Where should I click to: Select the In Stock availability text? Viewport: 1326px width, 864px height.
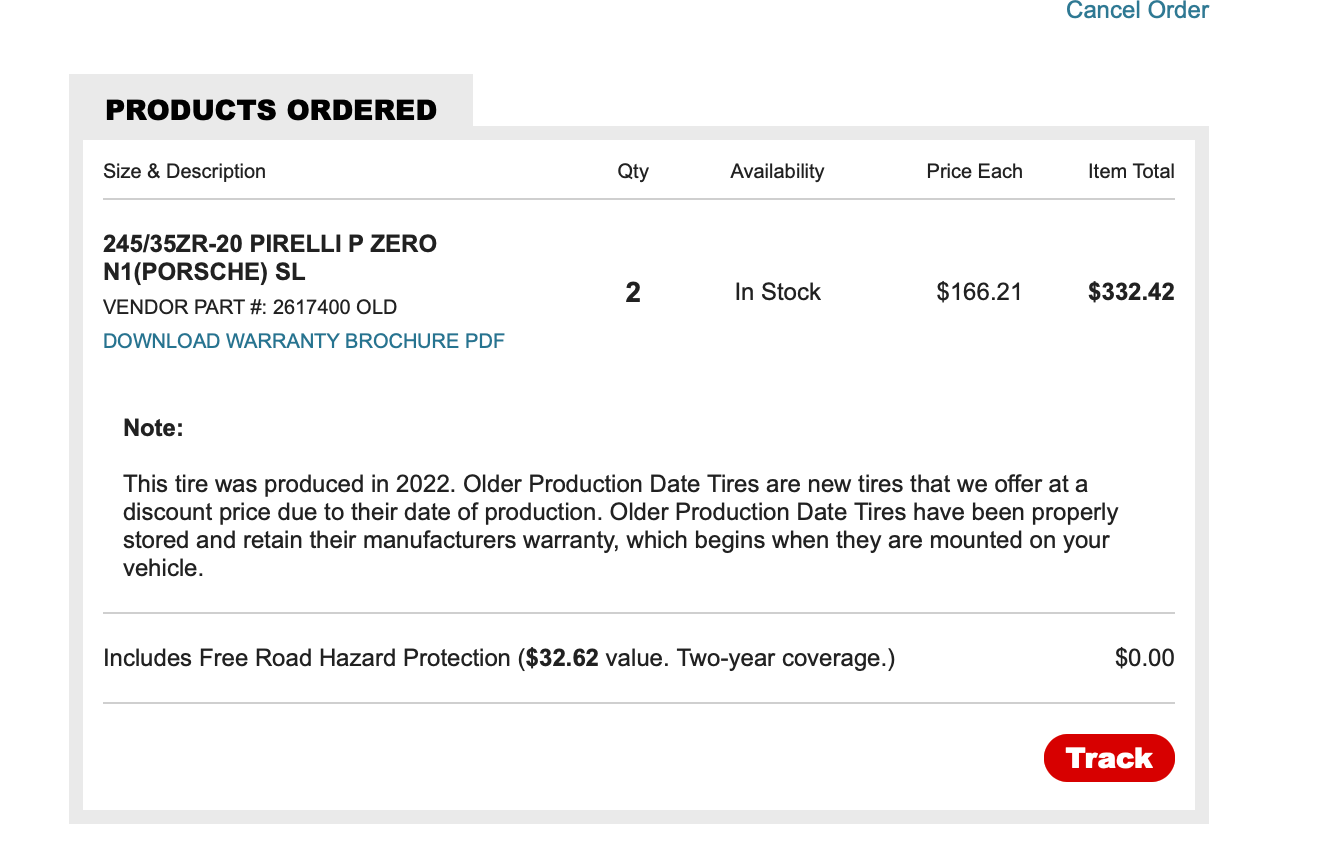(777, 292)
